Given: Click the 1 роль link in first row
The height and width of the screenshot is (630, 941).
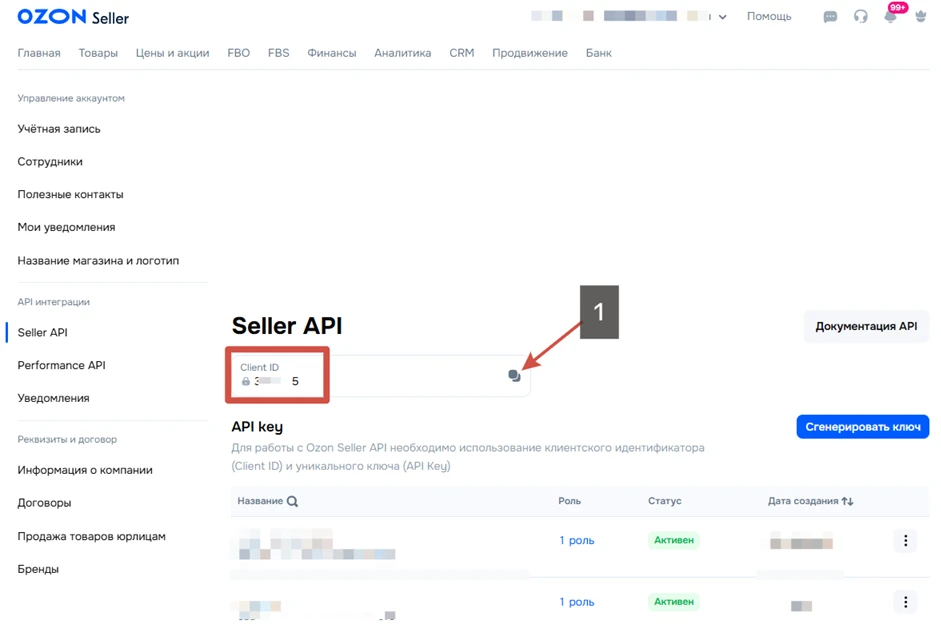Looking at the screenshot, I should click(x=576, y=541).
